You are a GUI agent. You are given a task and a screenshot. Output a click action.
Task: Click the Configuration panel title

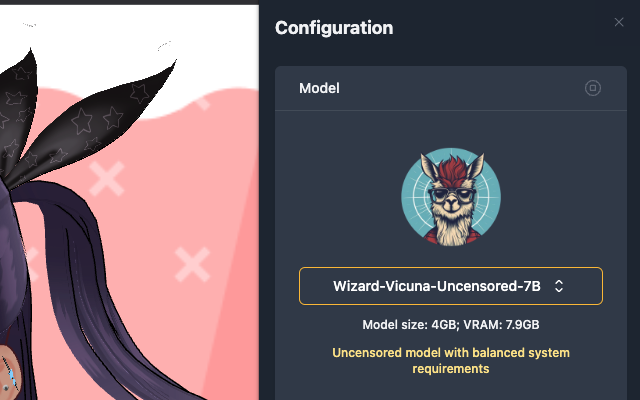(333, 28)
